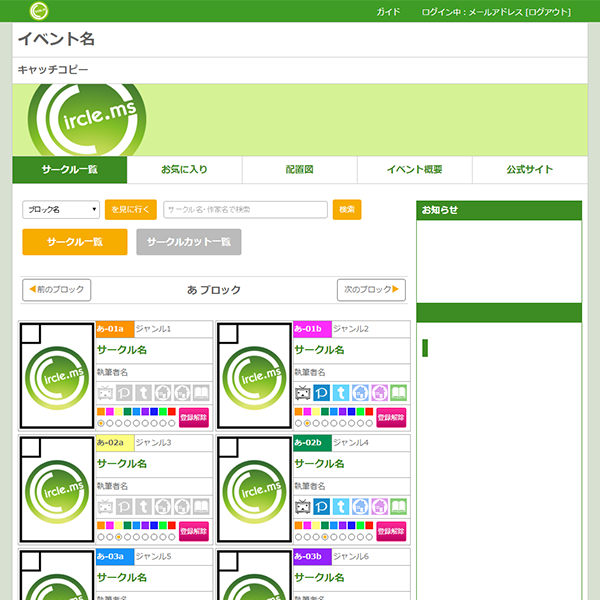Image resolution: width=600 pixels, height=600 pixels.
Task: Click 登録解除 in card あ-02b
Action: pyautogui.click(x=391, y=532)
